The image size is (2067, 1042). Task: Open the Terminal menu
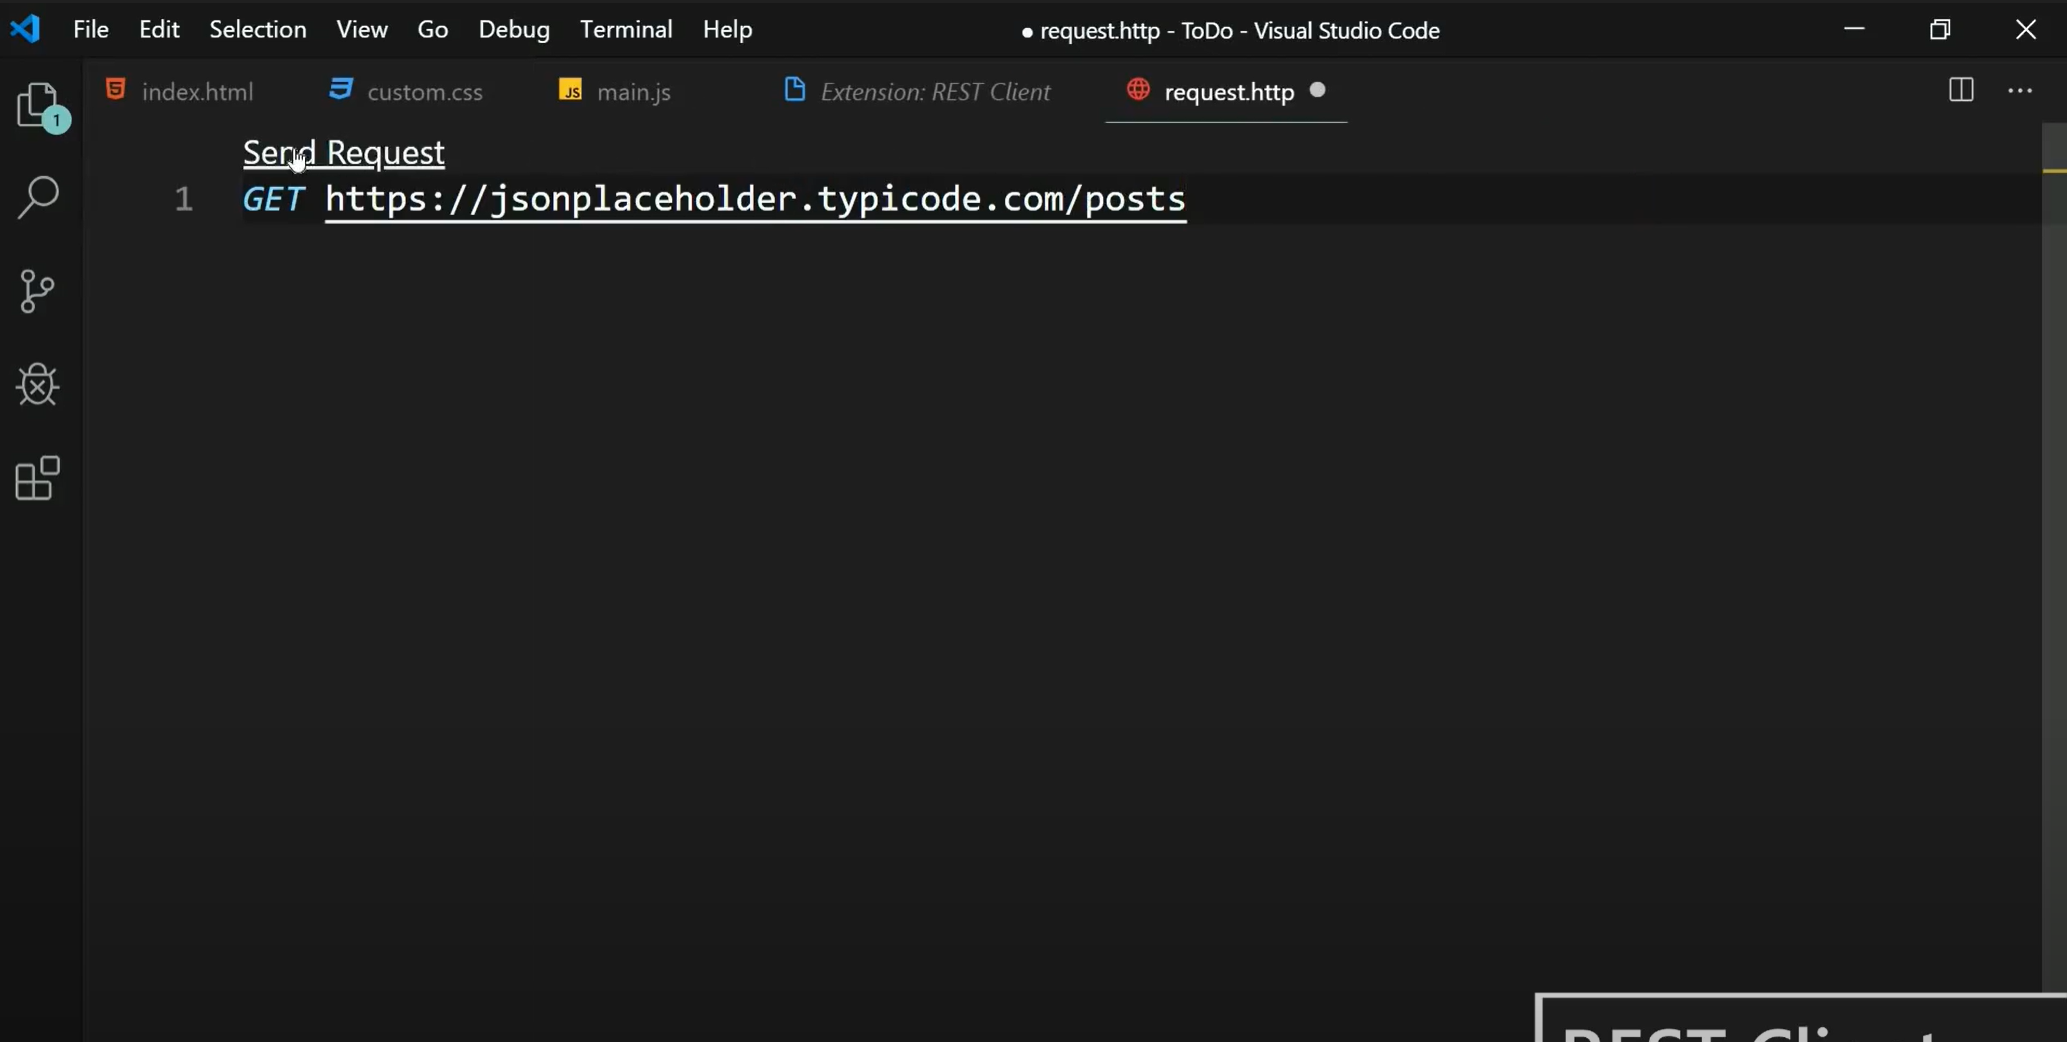[626, 29]
